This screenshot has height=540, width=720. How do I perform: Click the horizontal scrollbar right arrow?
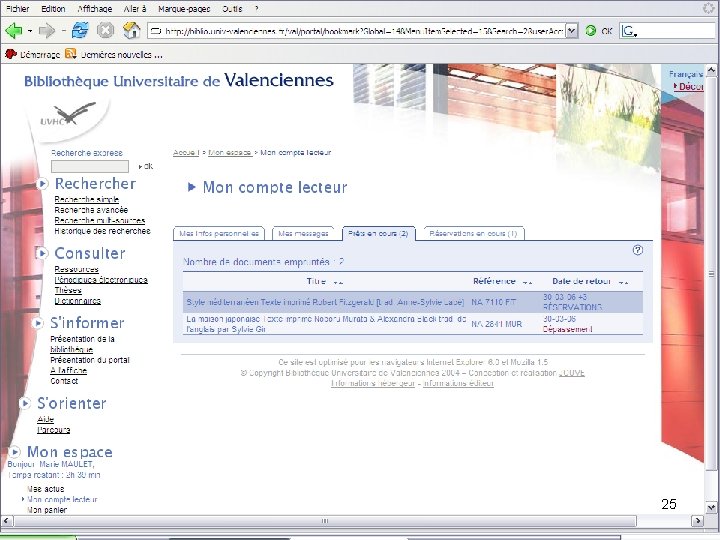coord(698,521)
